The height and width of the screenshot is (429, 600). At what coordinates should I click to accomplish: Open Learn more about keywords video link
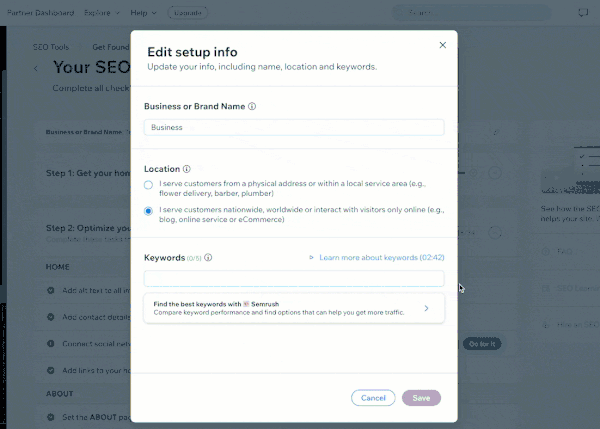(x=382, y=258)
